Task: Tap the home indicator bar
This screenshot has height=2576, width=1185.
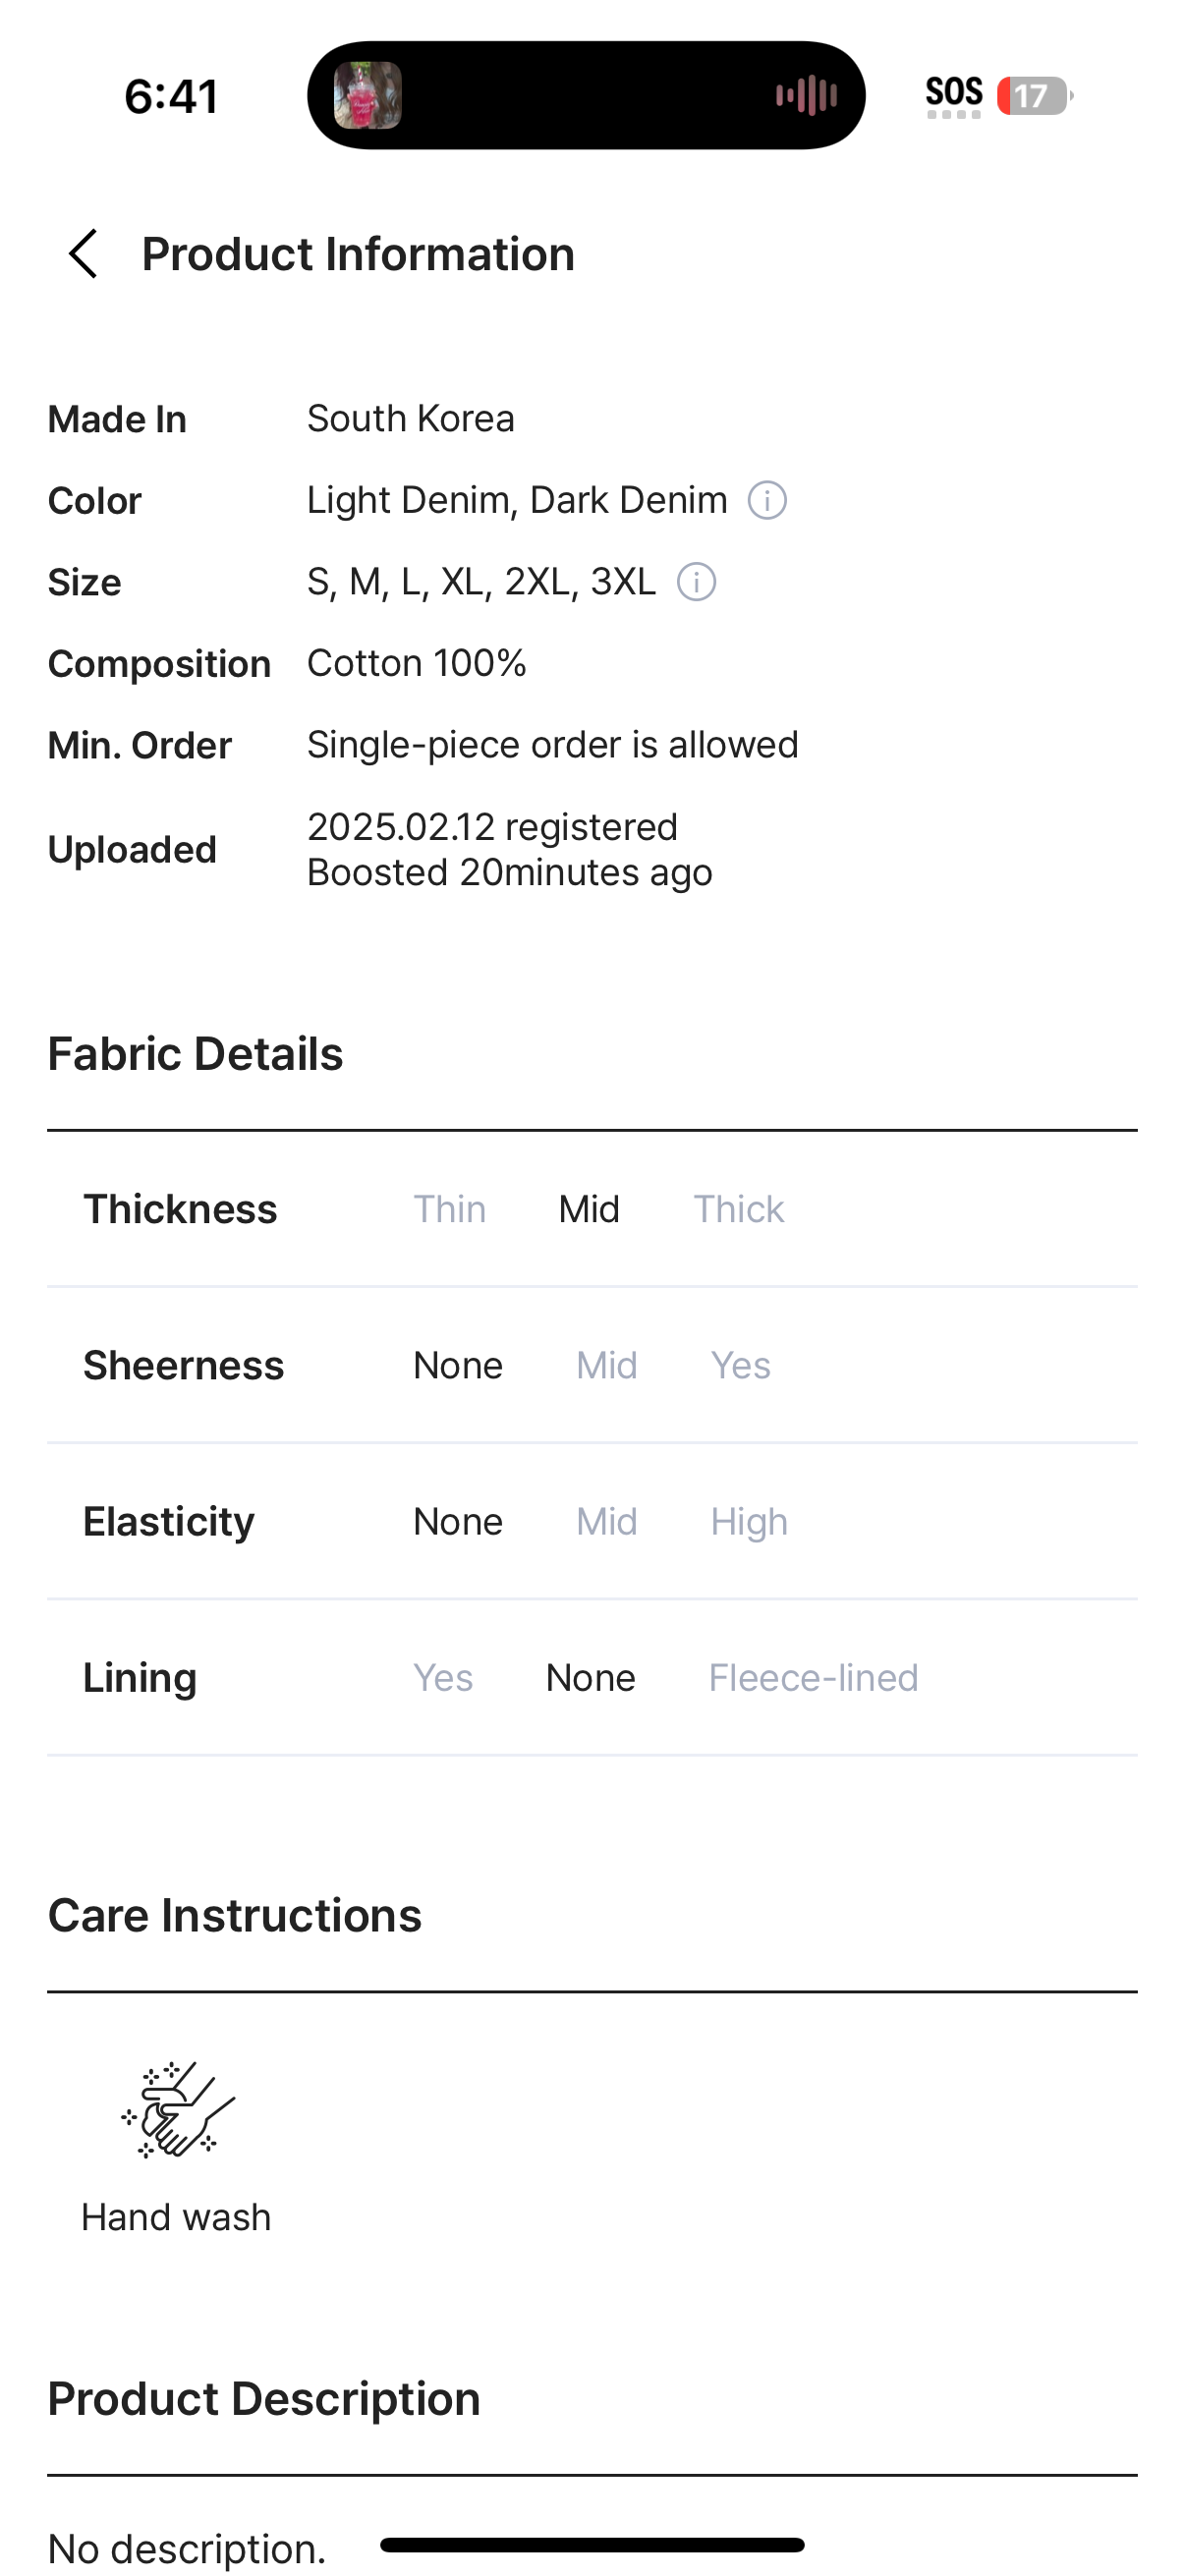Action: tap(592, 2544)
